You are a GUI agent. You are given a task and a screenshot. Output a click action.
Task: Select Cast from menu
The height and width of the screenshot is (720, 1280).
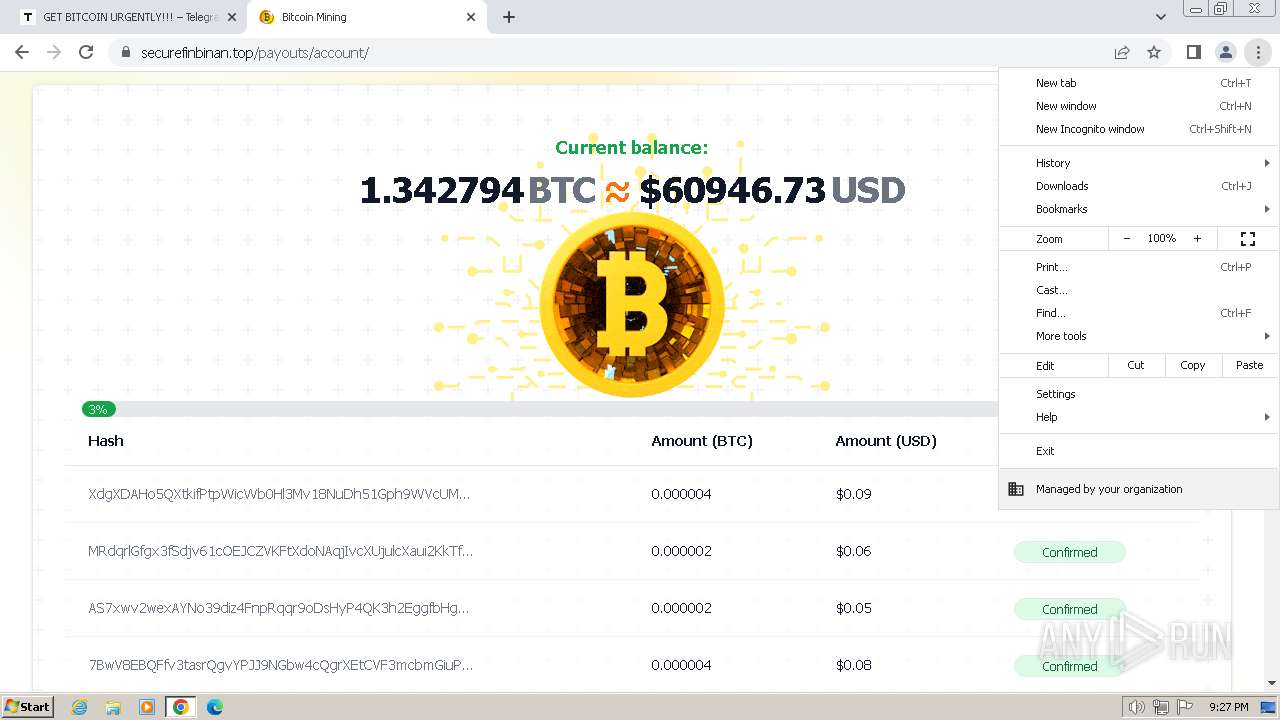[x=1139, y=290]
